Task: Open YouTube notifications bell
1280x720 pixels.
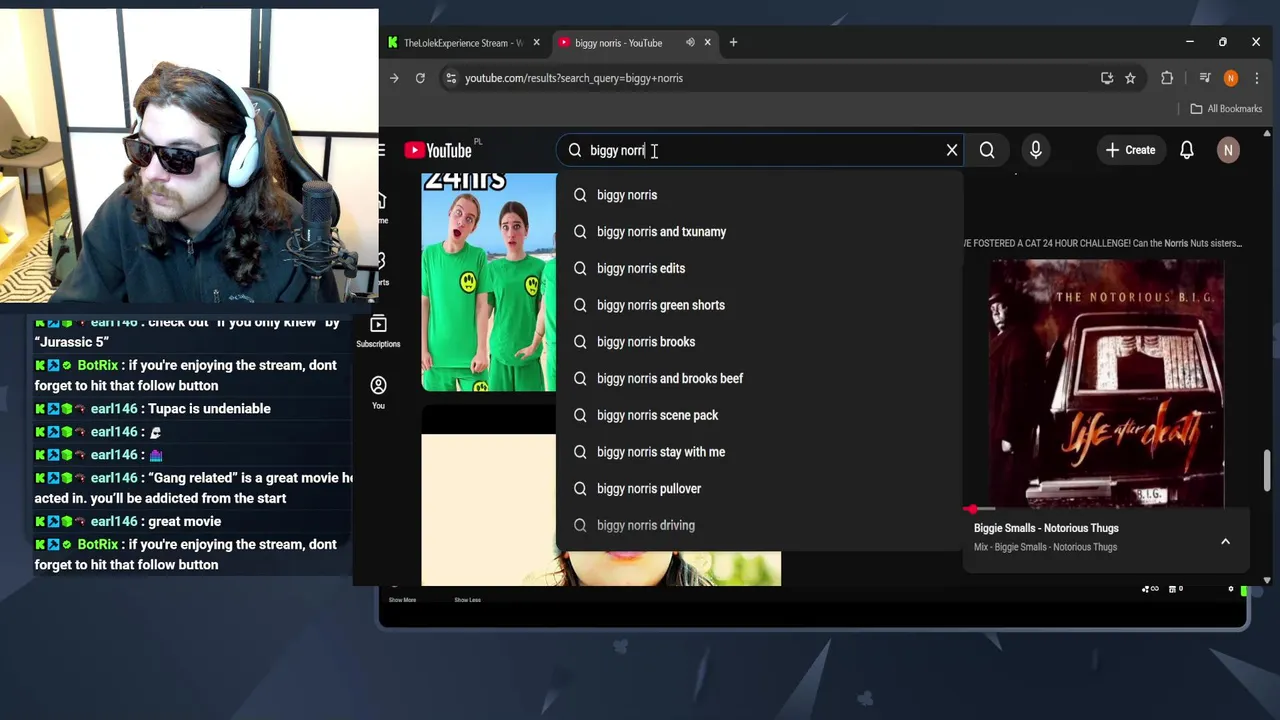Action: coord(1187,150)
